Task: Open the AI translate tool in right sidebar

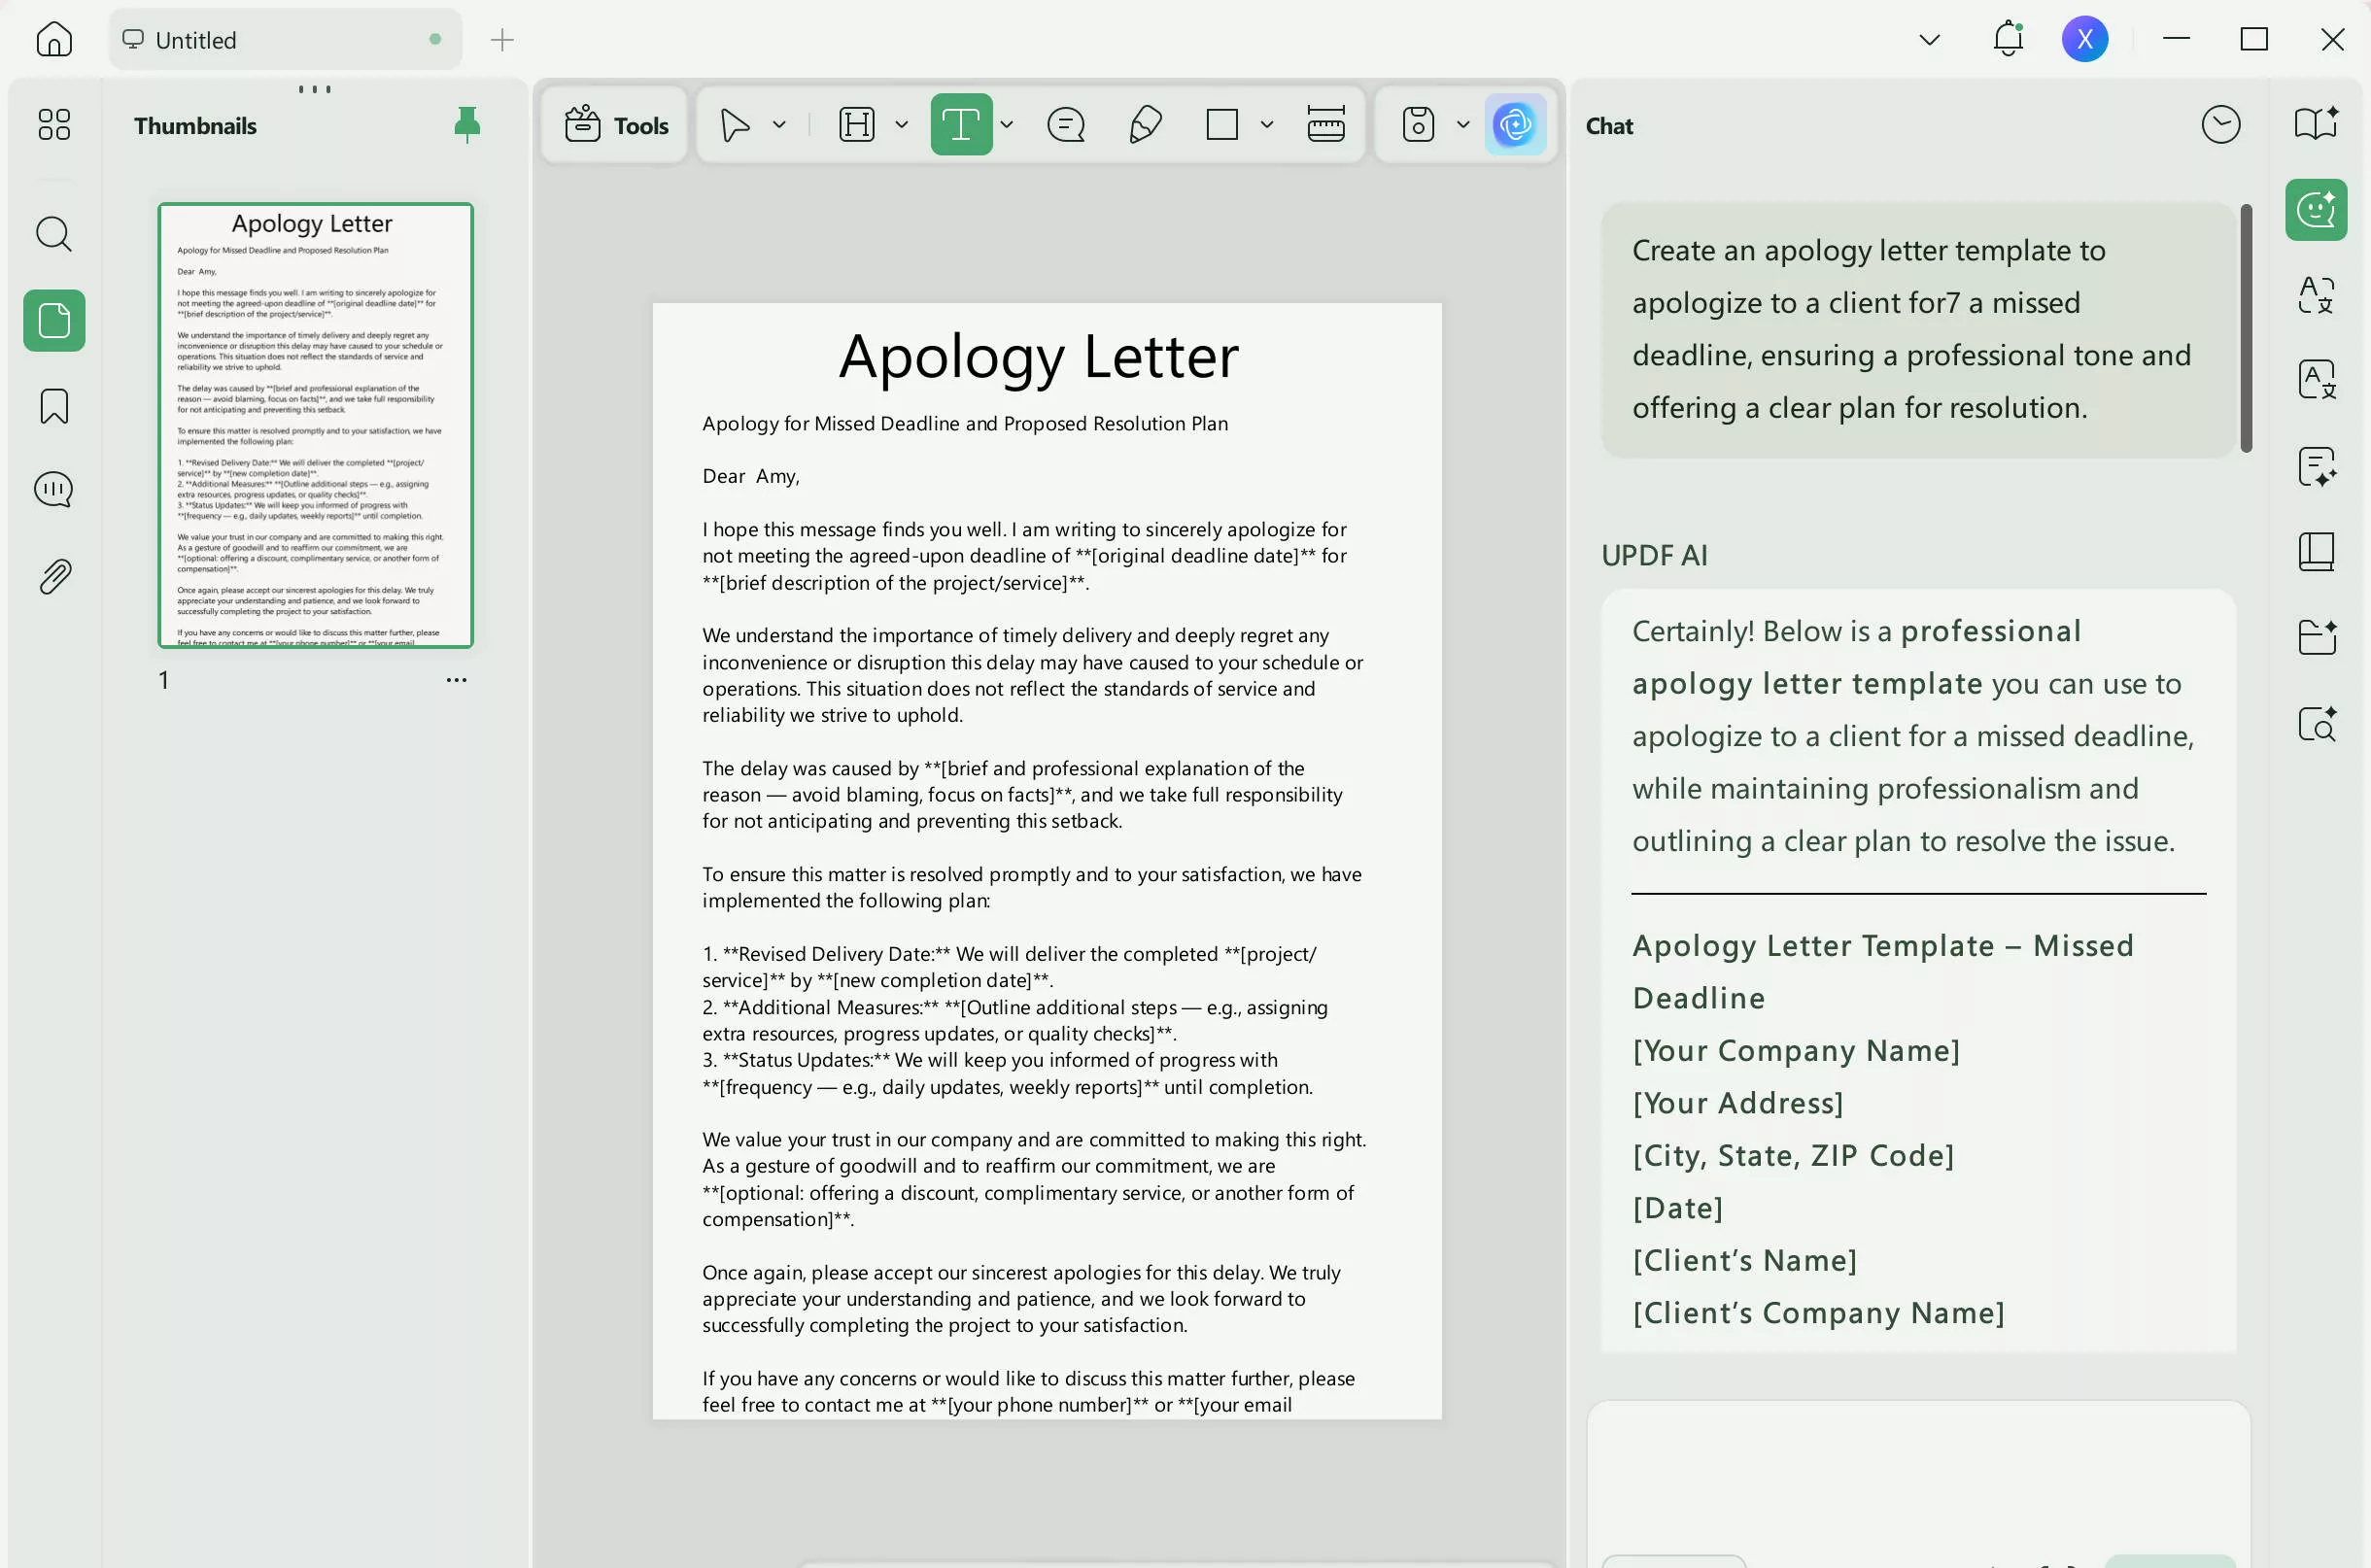Action: [x=2317, y=294]
